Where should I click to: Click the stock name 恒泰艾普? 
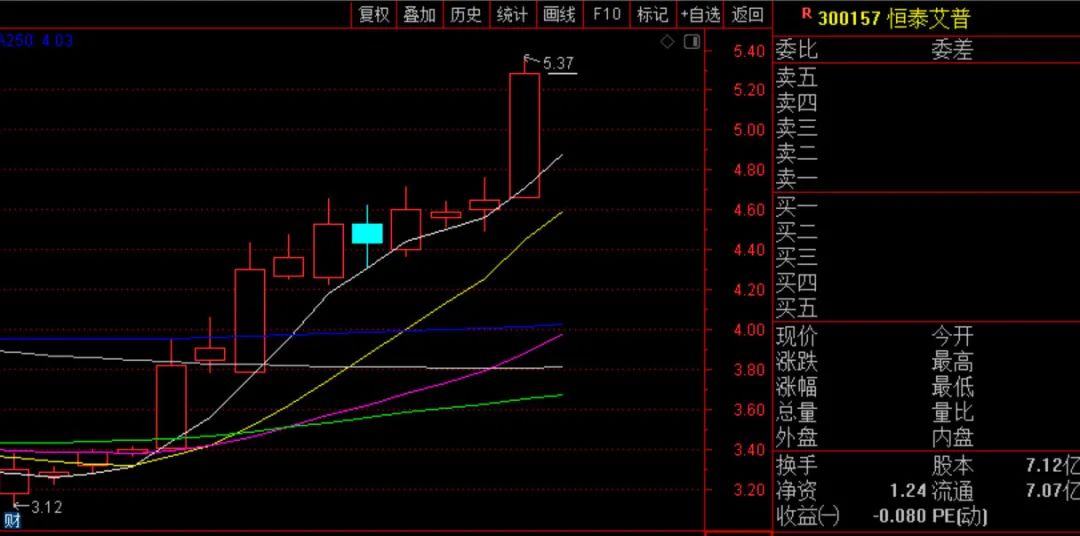coord(929,17)
